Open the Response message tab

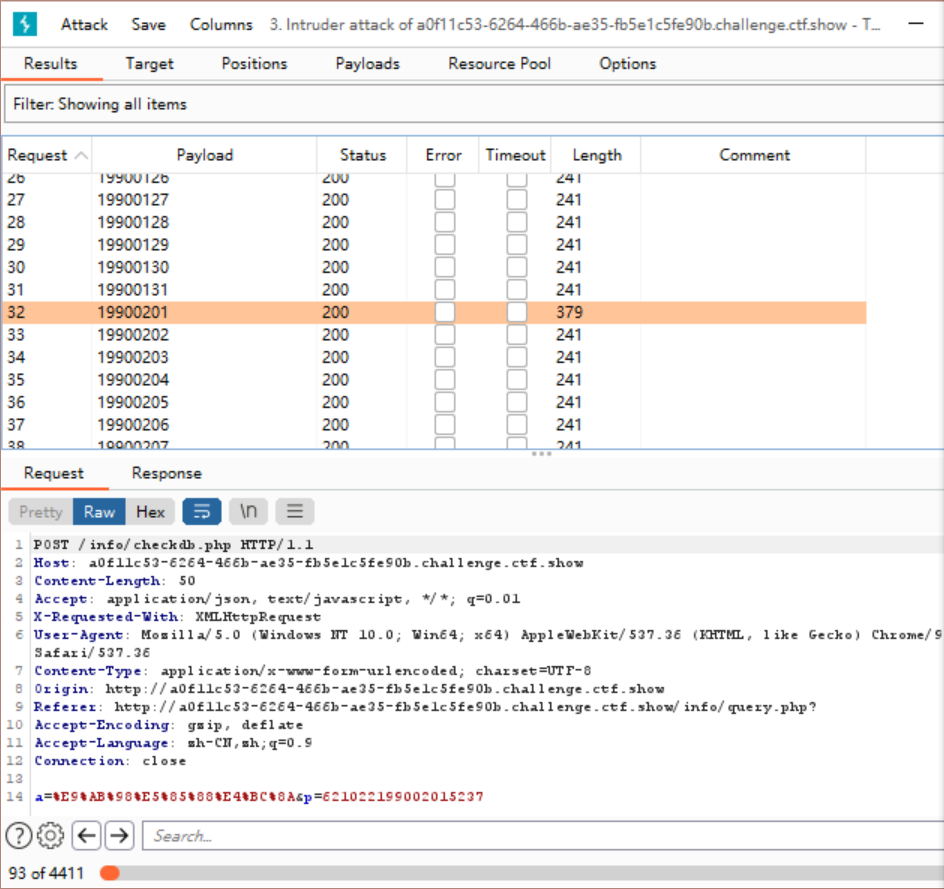point(166,473)
